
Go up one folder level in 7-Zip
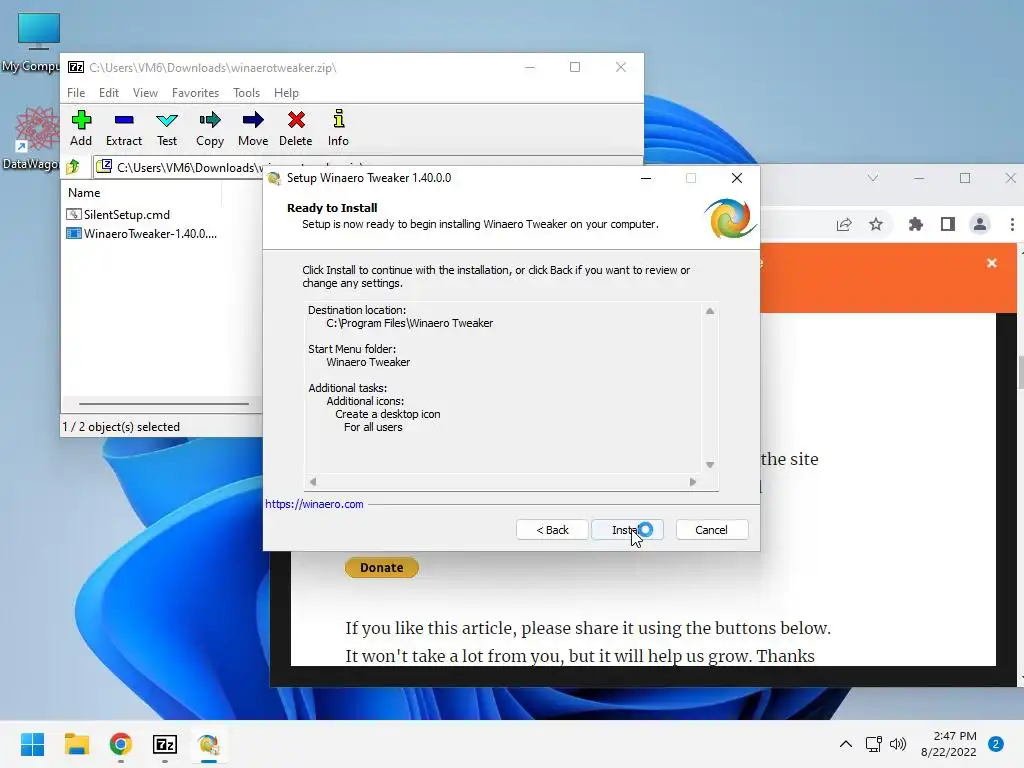73,167
